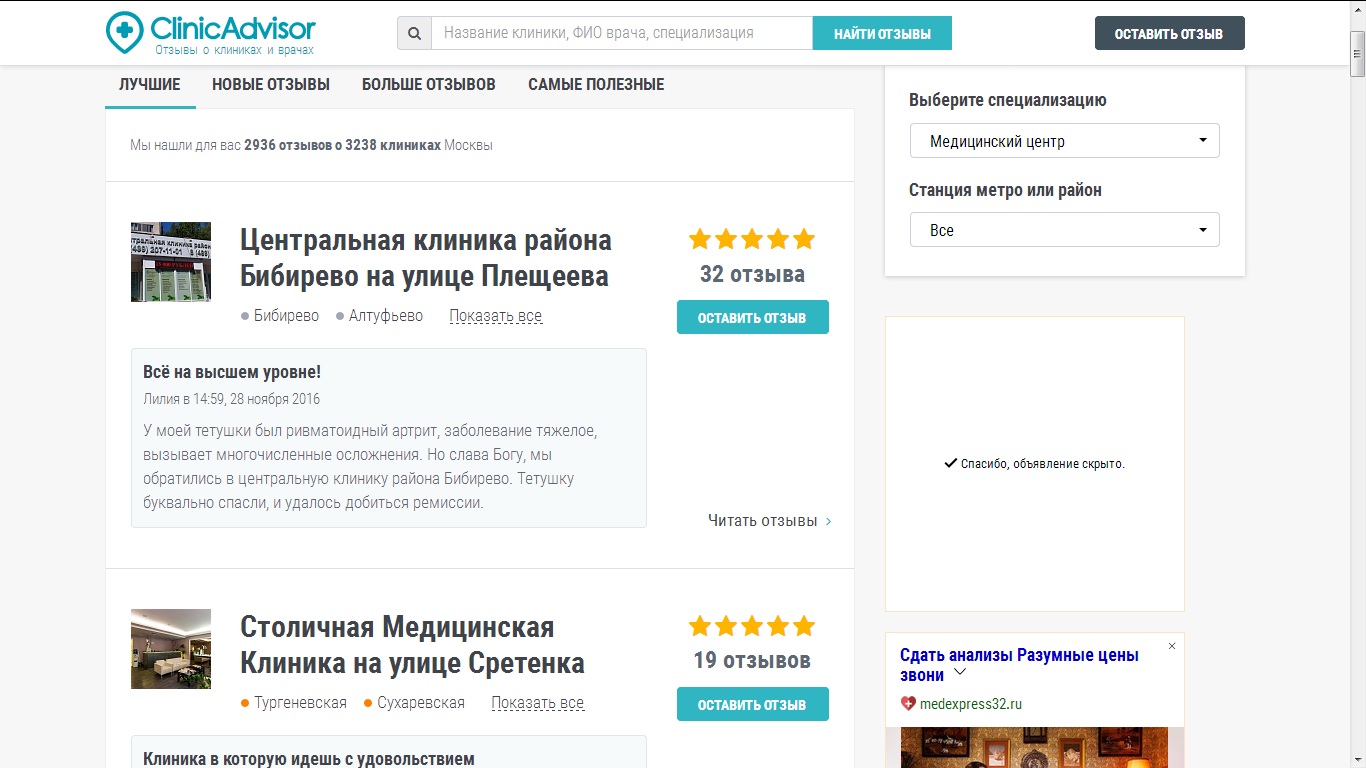1366x768 pixels.
Task: Click the Бибирево clinic thumbnail photo
Action: click(x=171, y=262)
